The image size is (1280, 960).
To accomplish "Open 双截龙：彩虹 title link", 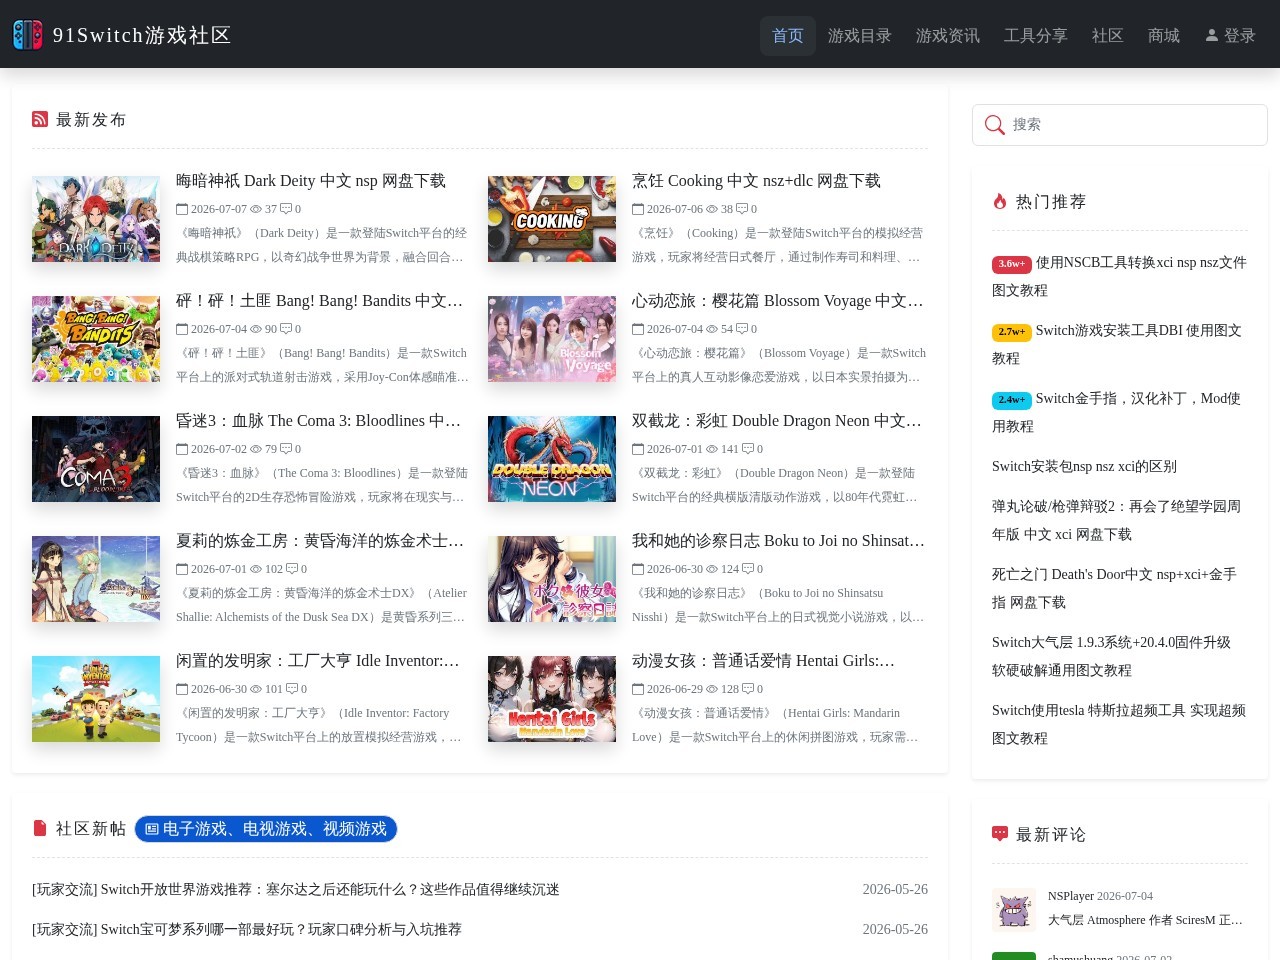I will (x=777, y=421).
